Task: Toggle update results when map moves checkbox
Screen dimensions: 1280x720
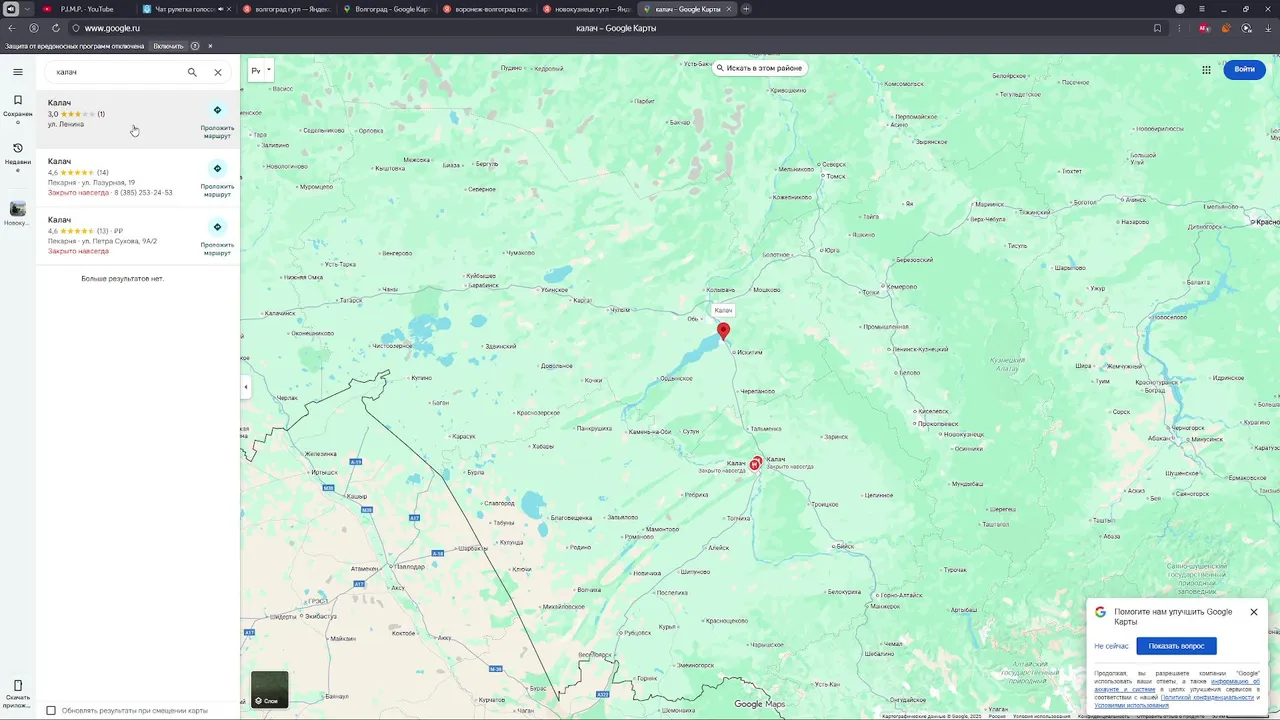Action: 51,711
